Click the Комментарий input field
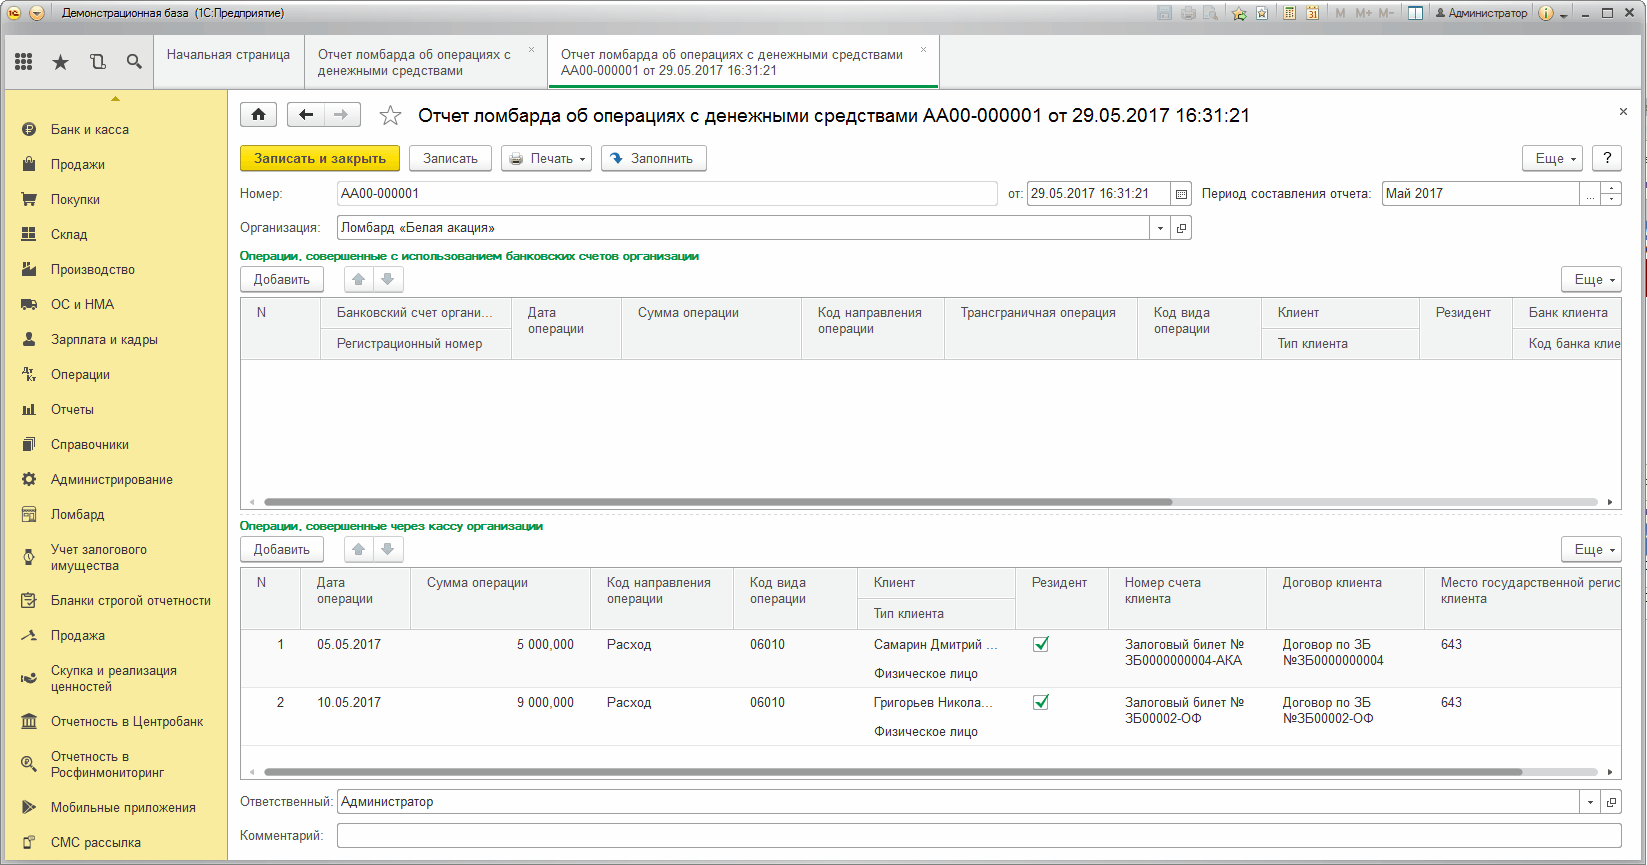The width and height of the screenshot is (1647, 865). (x=979, y=836)
